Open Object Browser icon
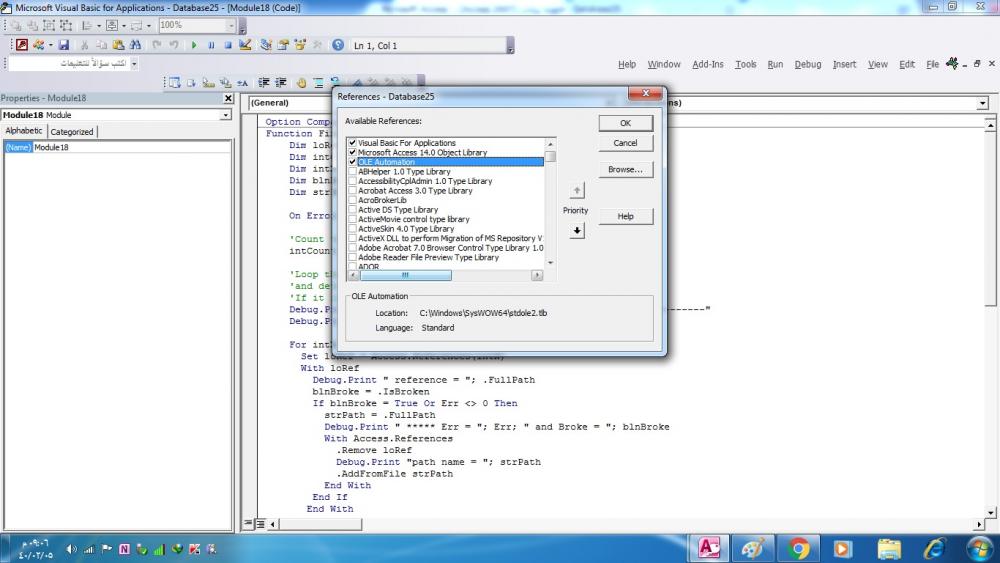The image size is (1000, 563). (300, 45)
